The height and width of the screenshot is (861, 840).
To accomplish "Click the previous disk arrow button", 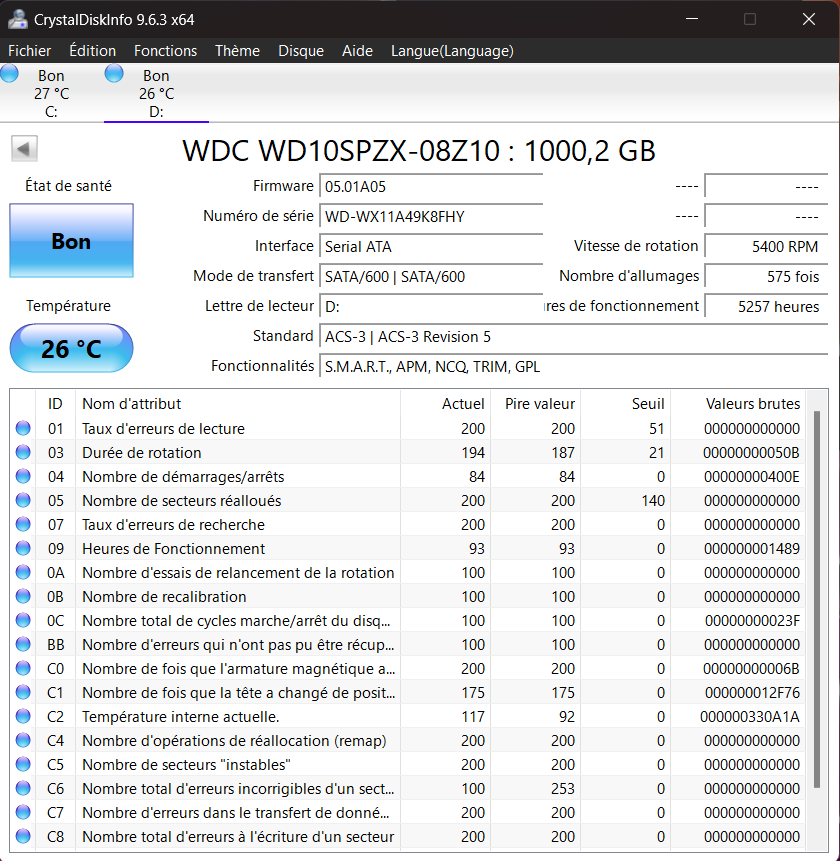I will click(x=24, y=149).
